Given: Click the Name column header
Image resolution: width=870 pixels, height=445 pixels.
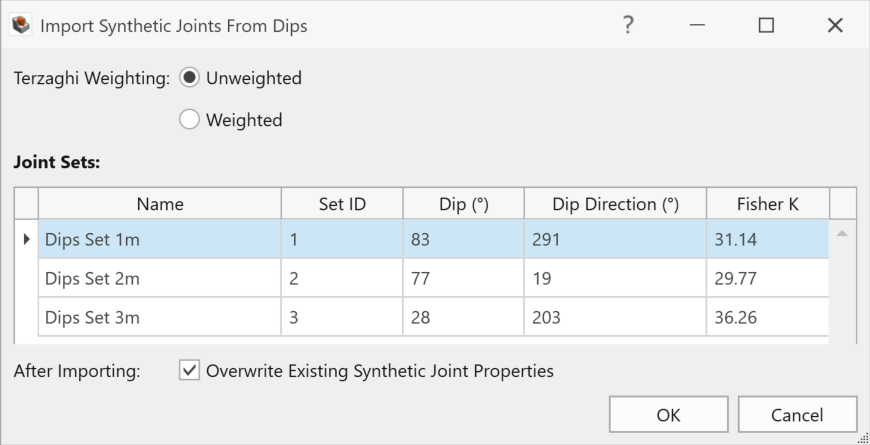Looking at the screenshot, I should tap(160, 204).
